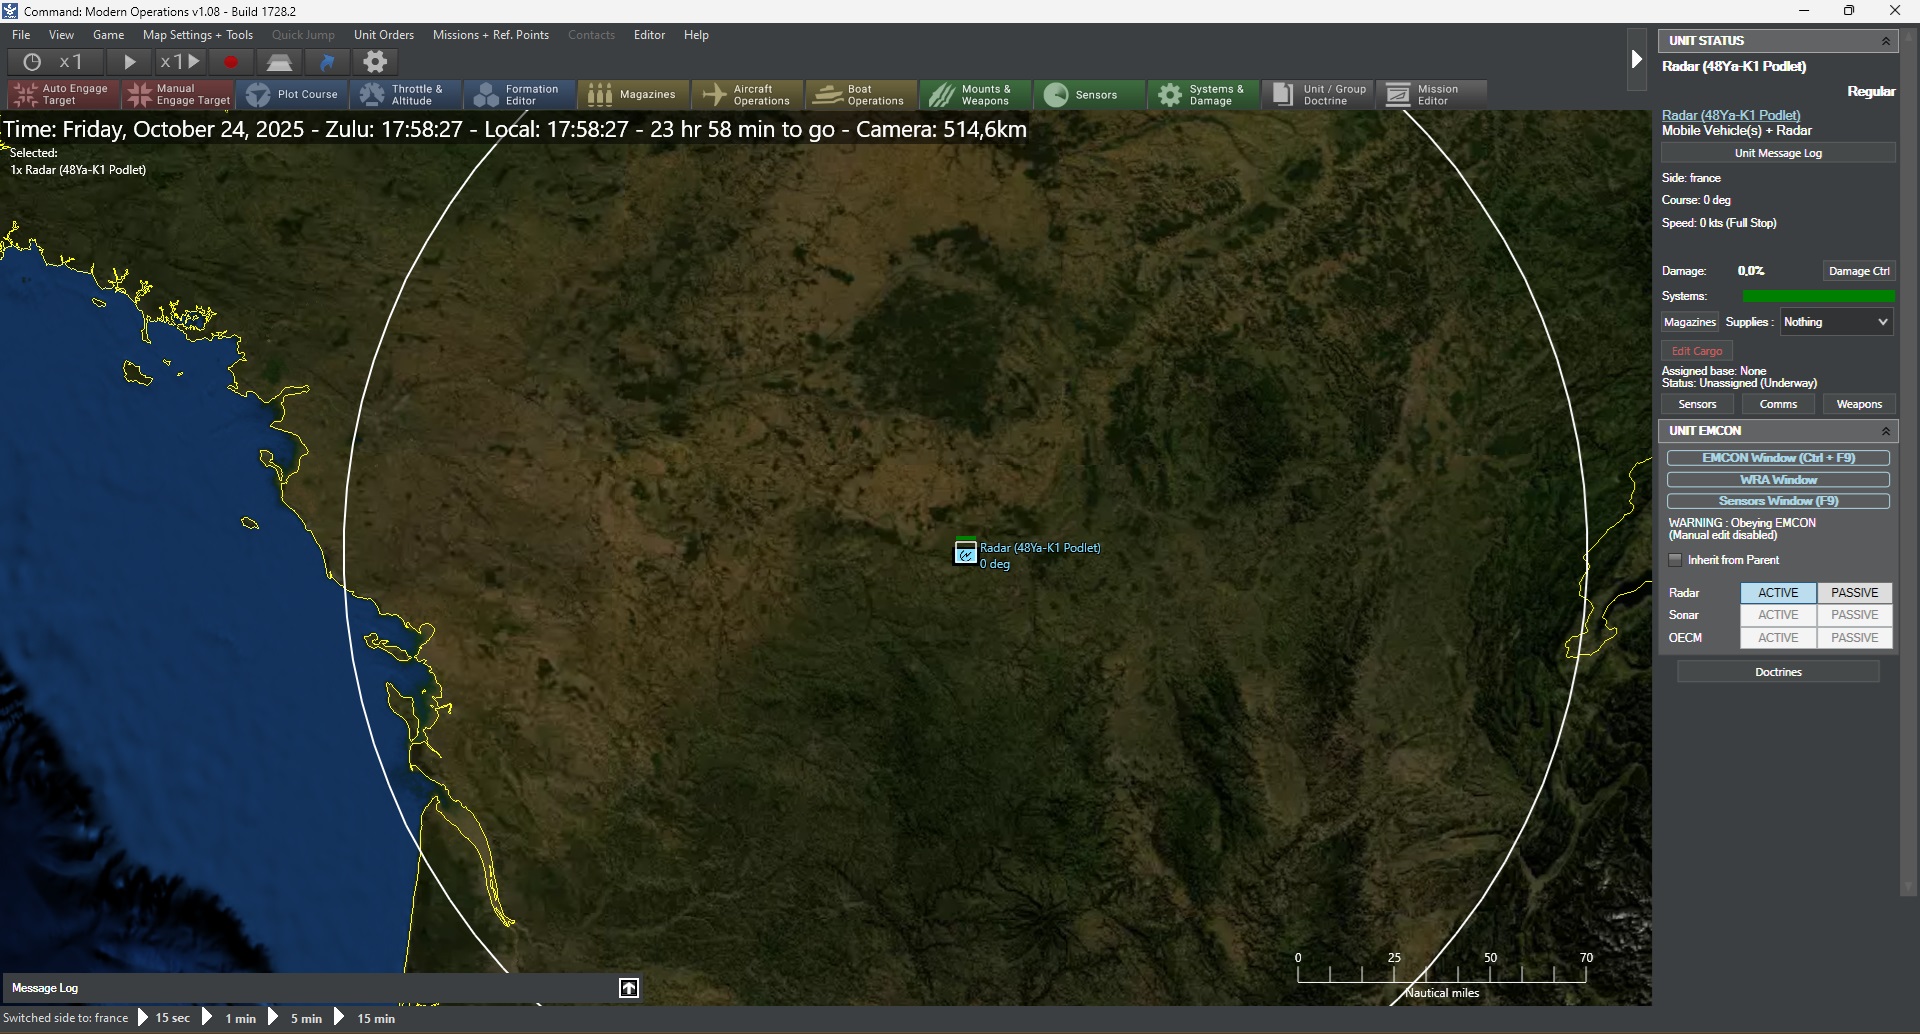Viewport: 1920px width, 1034px height.
Task: Click the Unit Message Log button
Action: tap(1778, 153)
